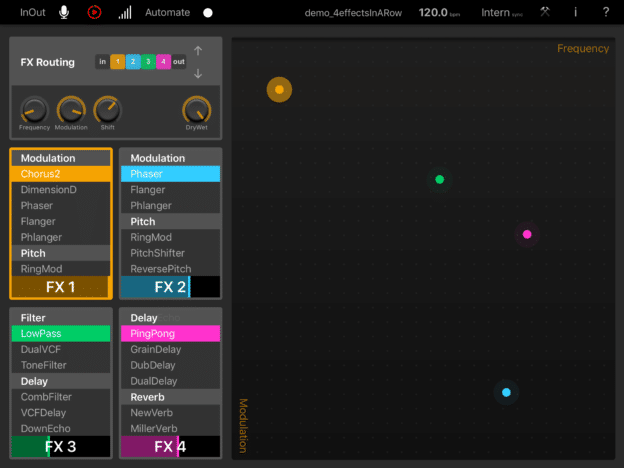Click the orange XY pad dot

[x=279, y=90]
